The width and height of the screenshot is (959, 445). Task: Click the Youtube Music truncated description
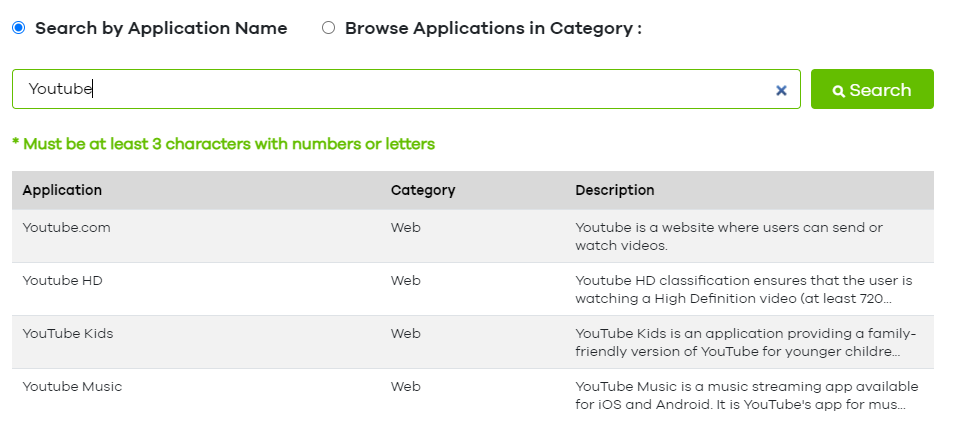pos(746,395)
